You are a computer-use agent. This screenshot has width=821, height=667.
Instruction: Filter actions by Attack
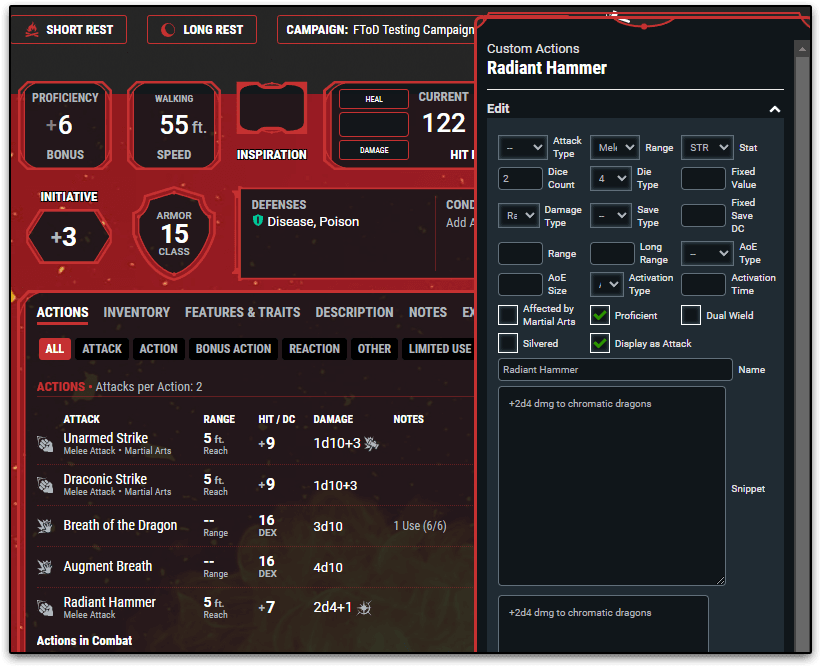102,349
